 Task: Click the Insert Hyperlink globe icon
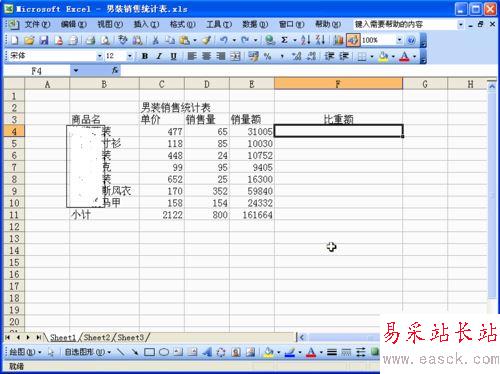click(270, 40)
